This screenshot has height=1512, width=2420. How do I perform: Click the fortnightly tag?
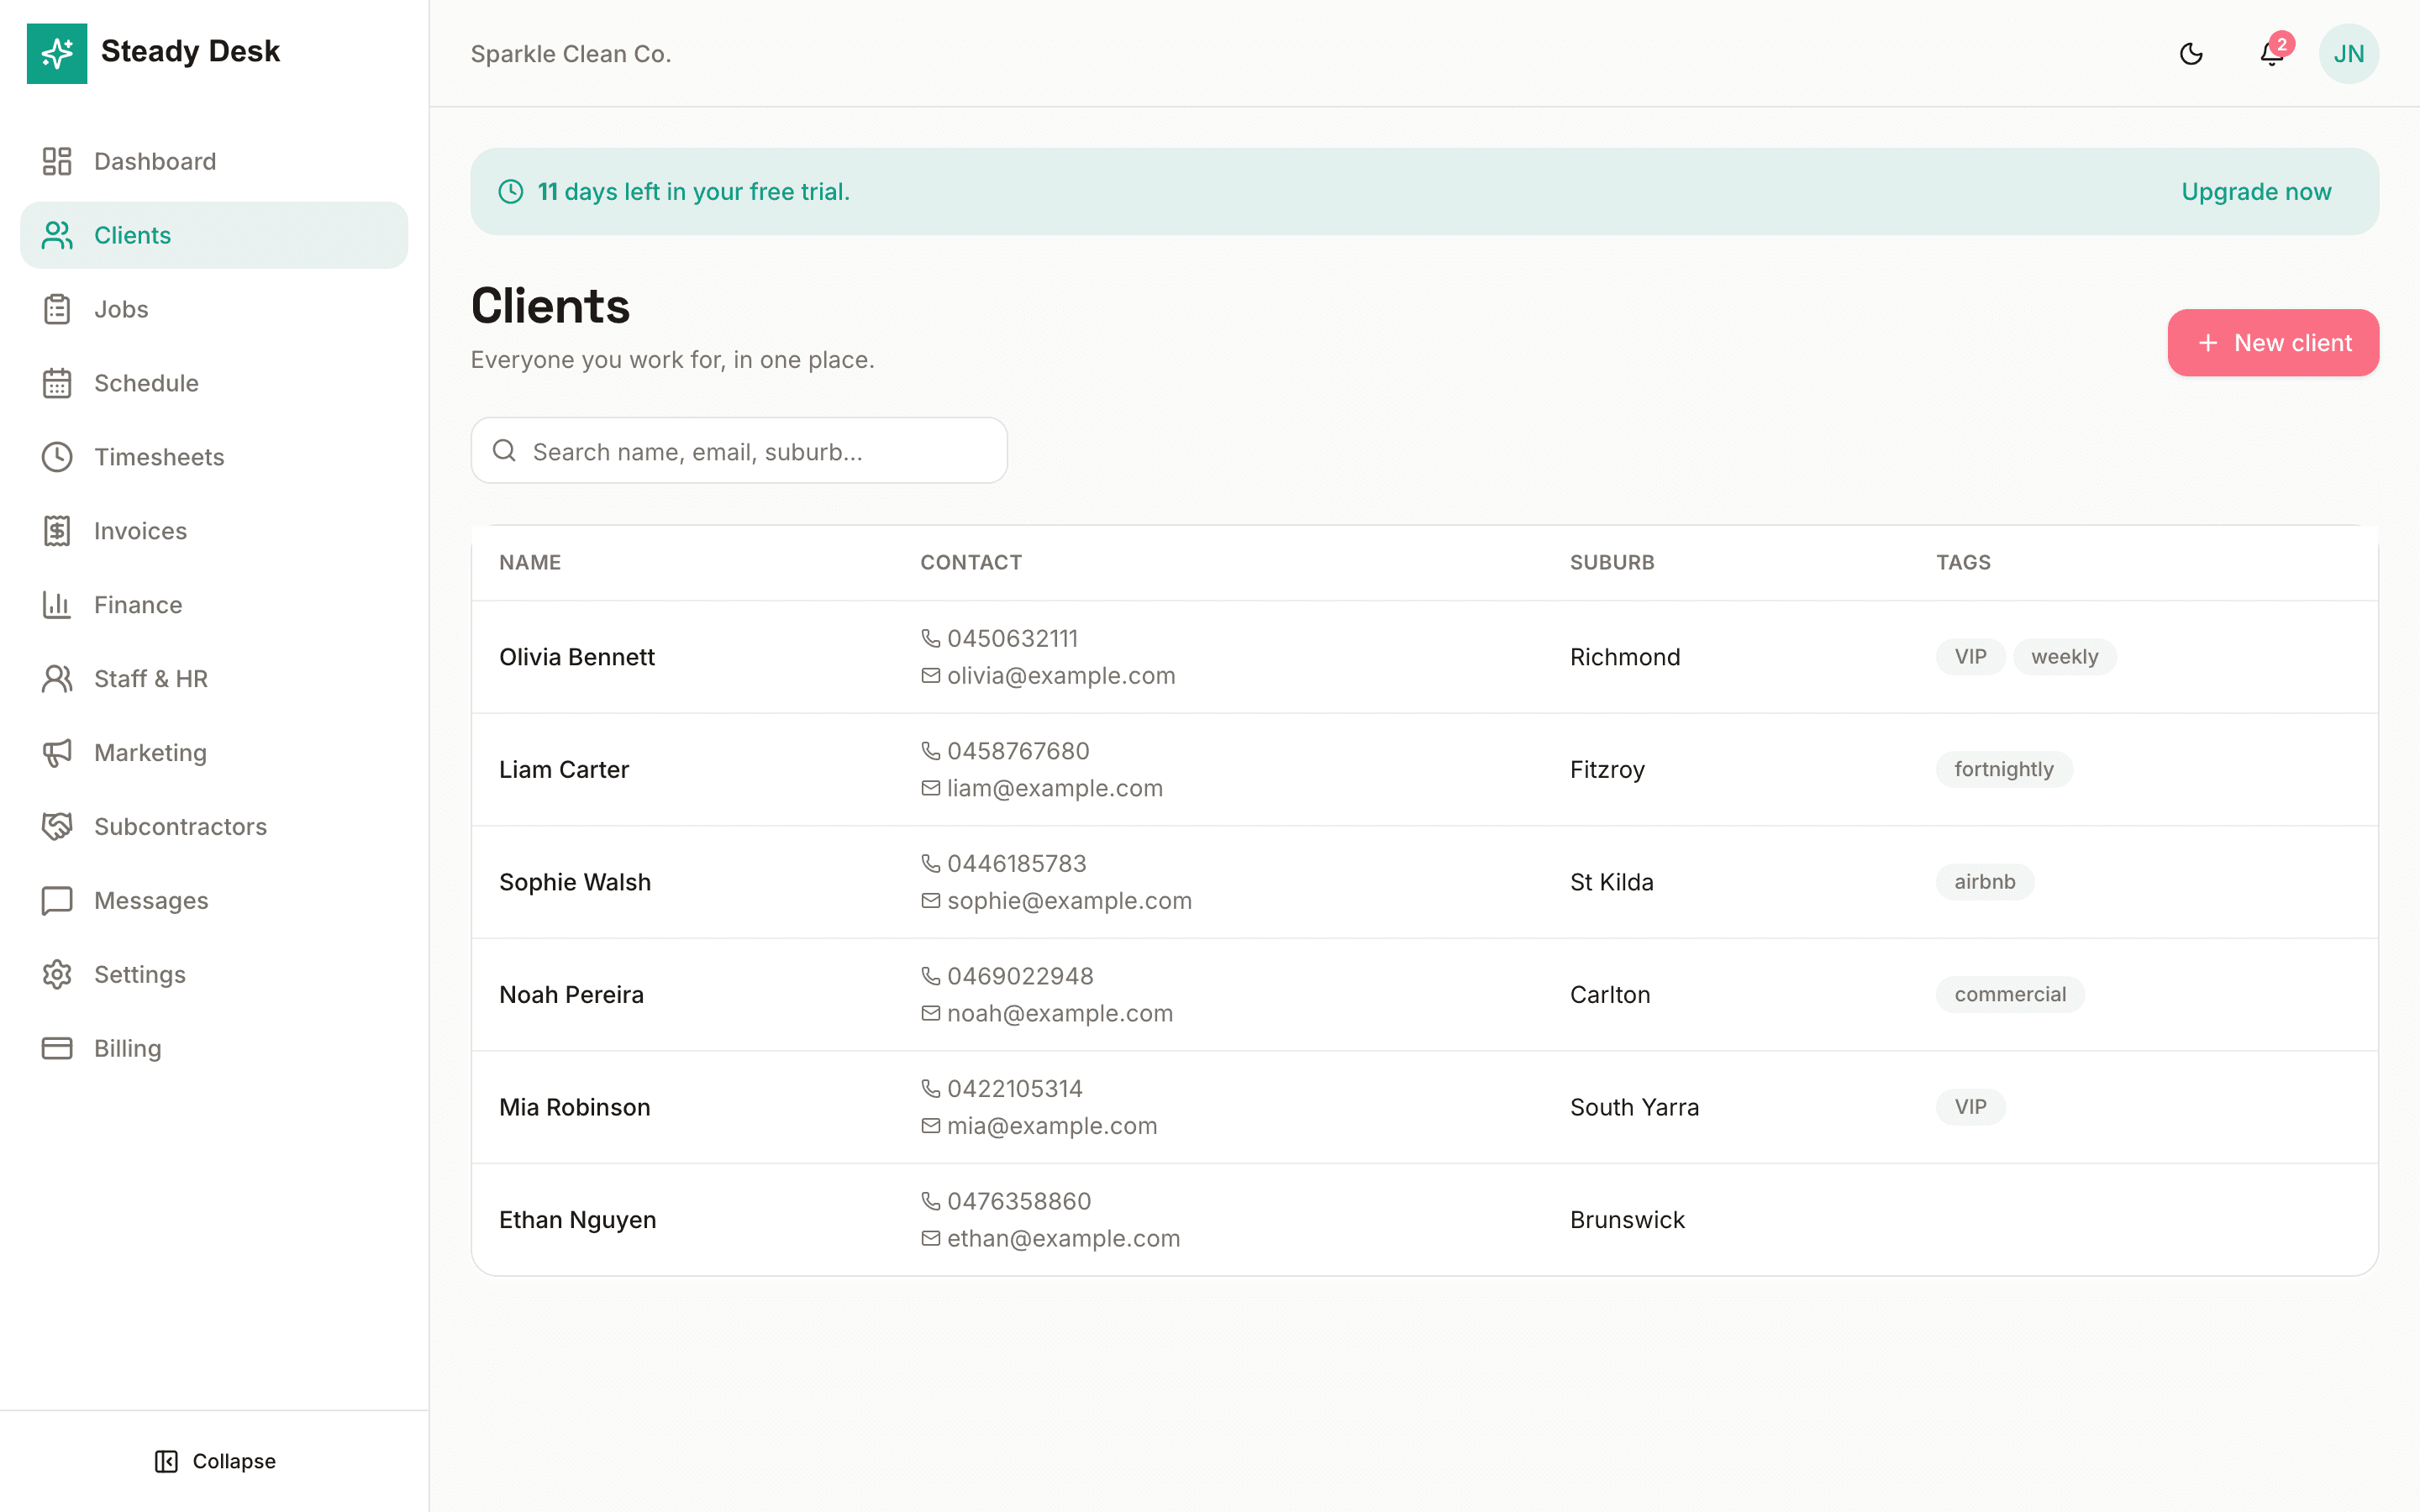(x=2004, y=770)
